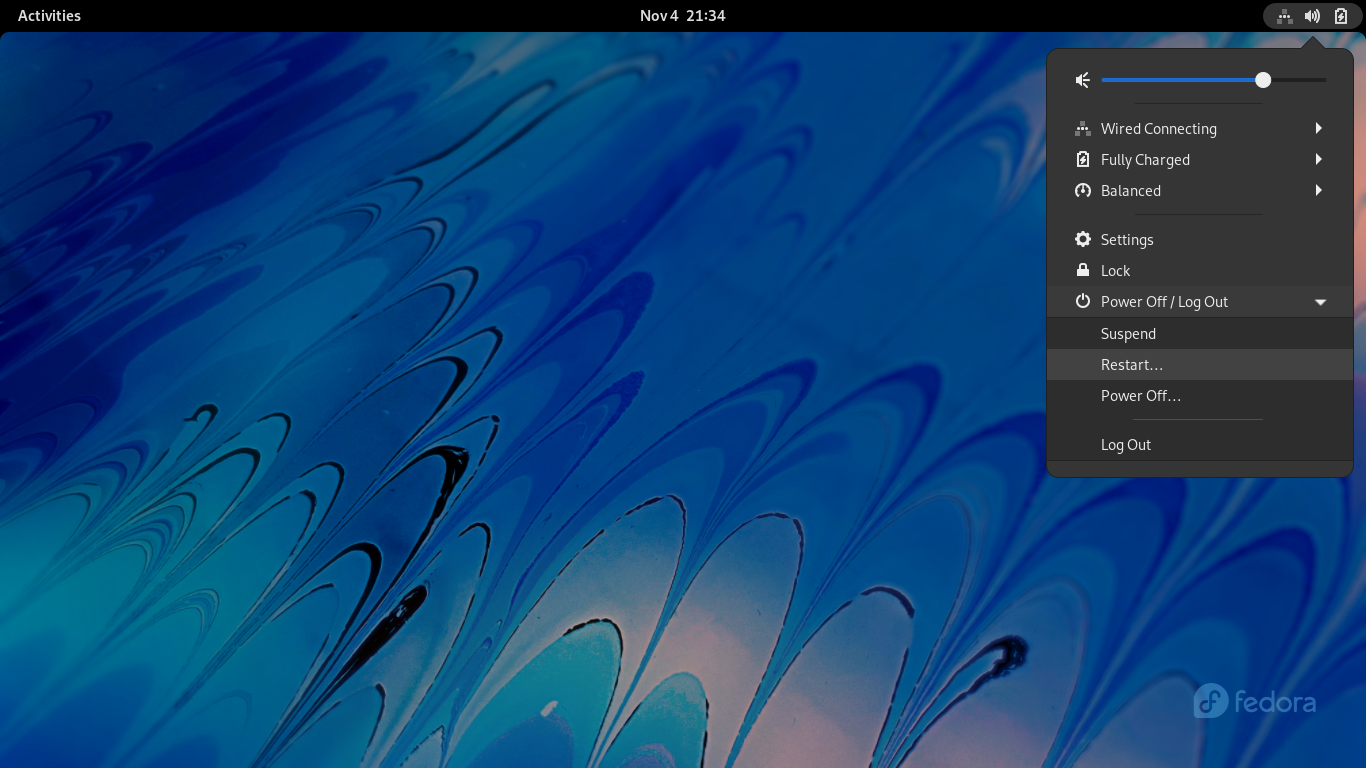Image resolution: width=1366 pixels, height=768 pixels.
Task: Click the battery icon in the top bar
Action: tap(1341, 16)
